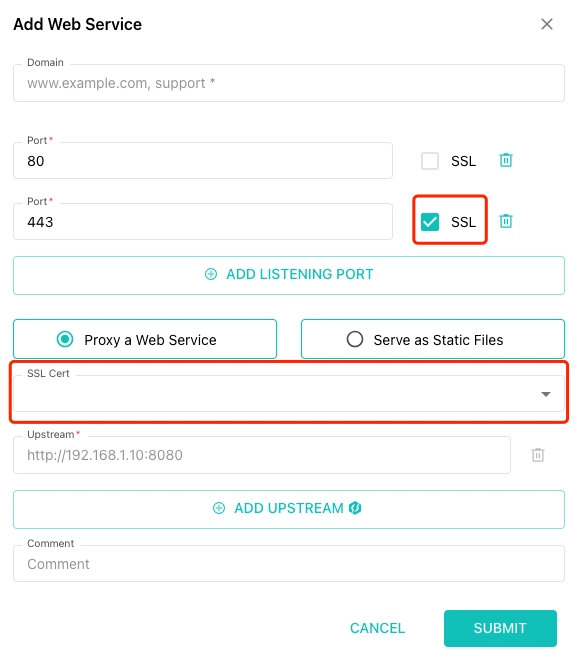Submit the web service form
This screenshot has height=658, width=578.
(500, 628)
